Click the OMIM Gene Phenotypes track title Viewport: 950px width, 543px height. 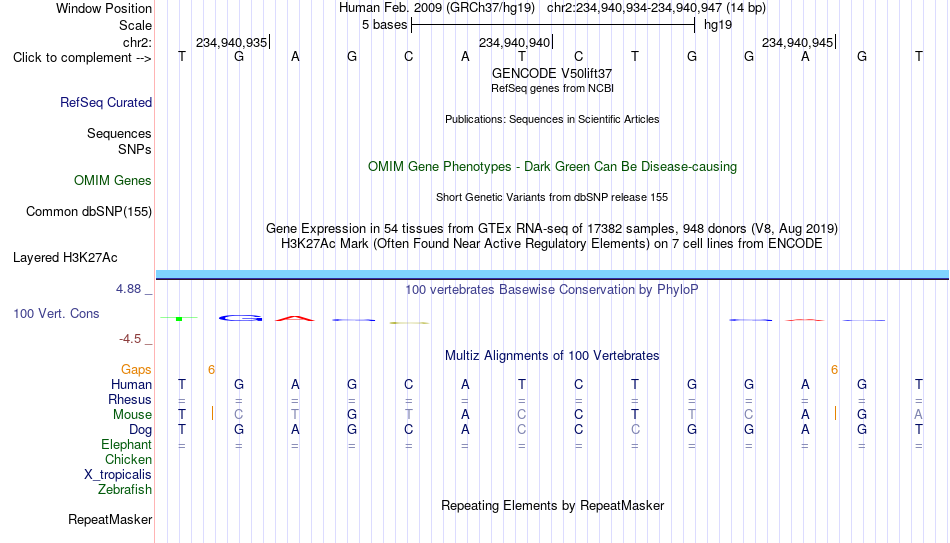pyautogui.click(x=552, y=167)
